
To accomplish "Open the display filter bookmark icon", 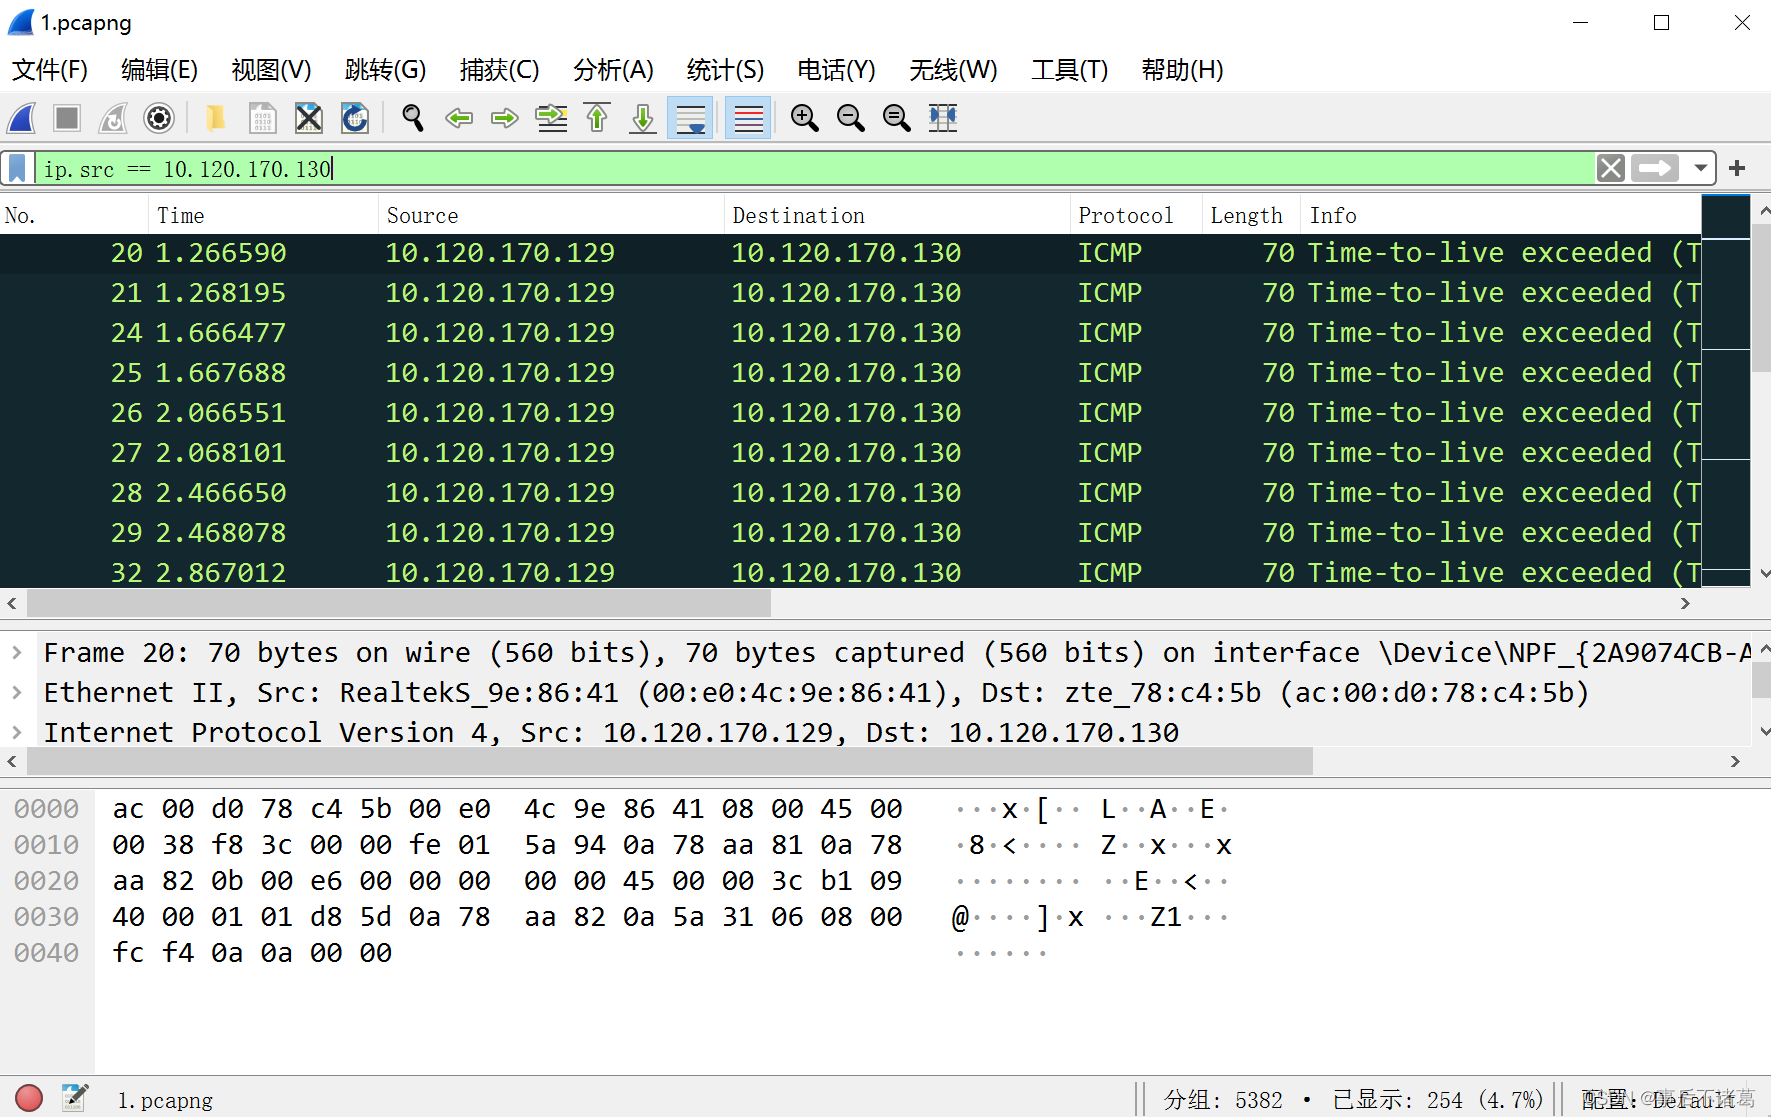I will tap(17, 168).
